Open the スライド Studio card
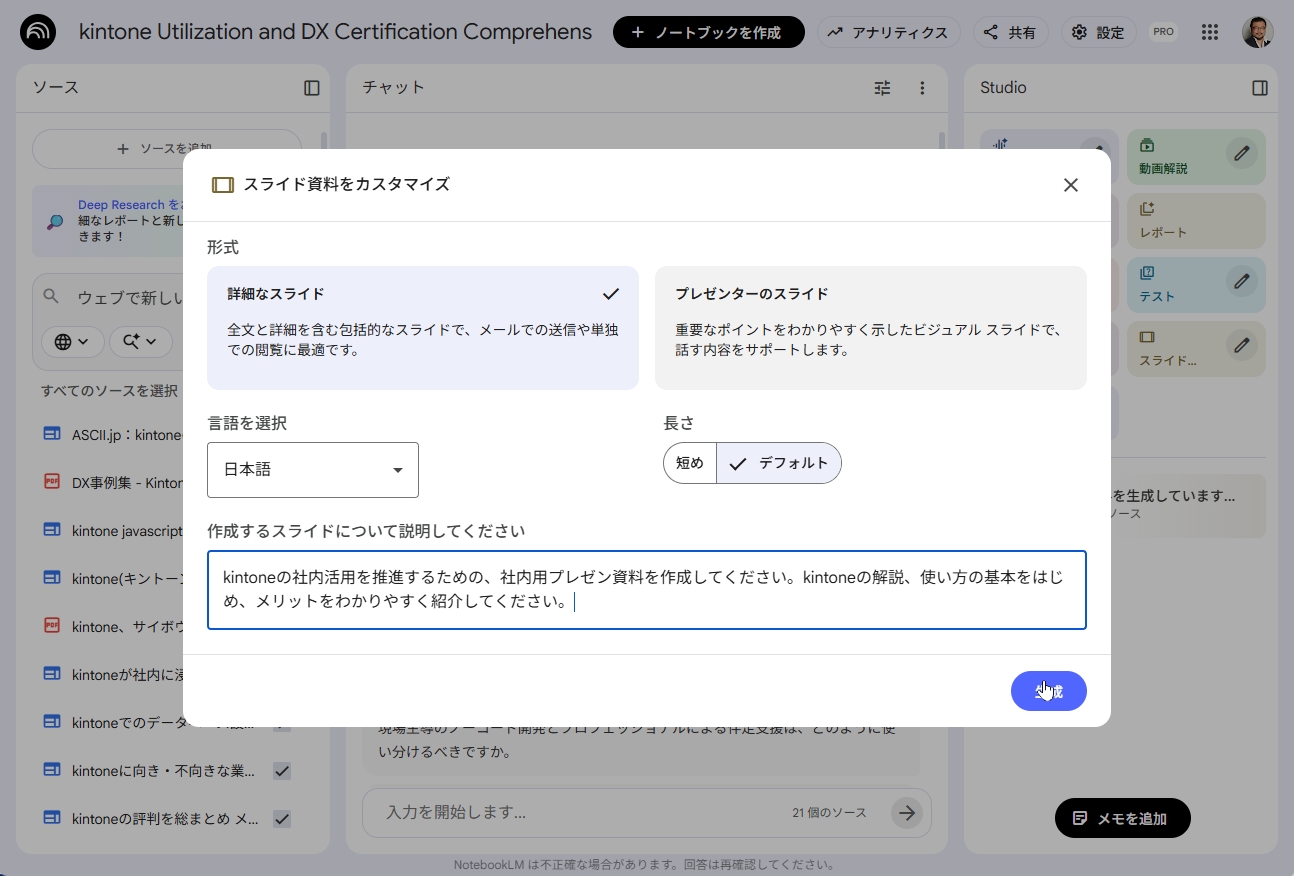The width and height of the screenshot is (1294, 876). tap(1196, 349)
